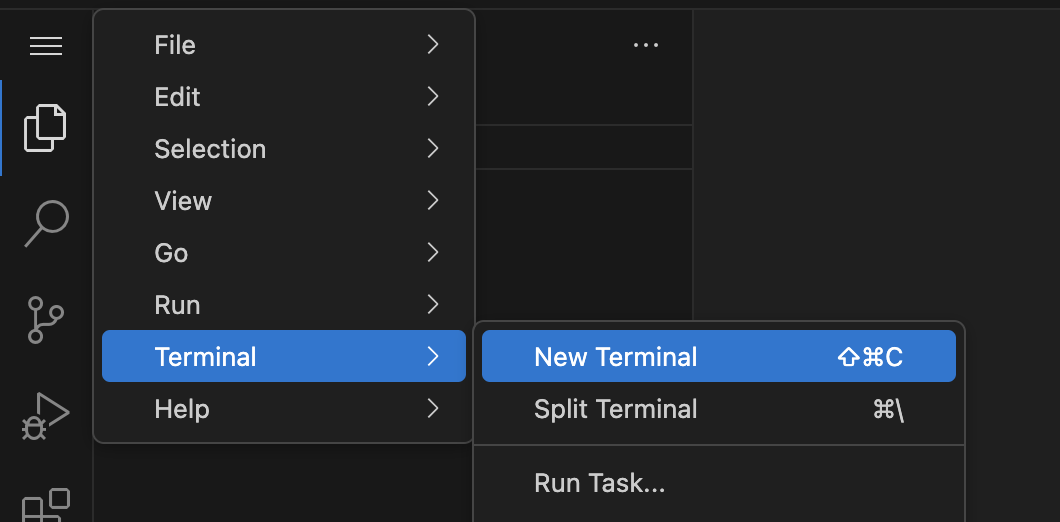1060x522 pixels.
Task: Click the chevron beside Terminal
Action: [433, 356]
